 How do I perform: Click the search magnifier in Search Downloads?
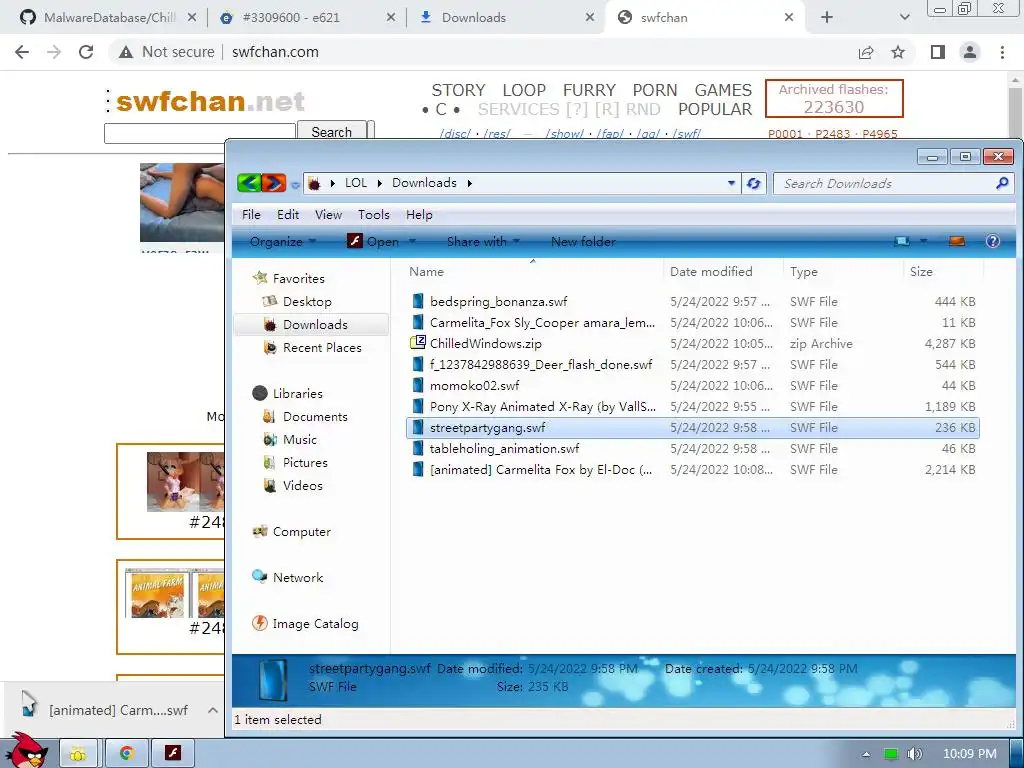(x=1002, y=184)
